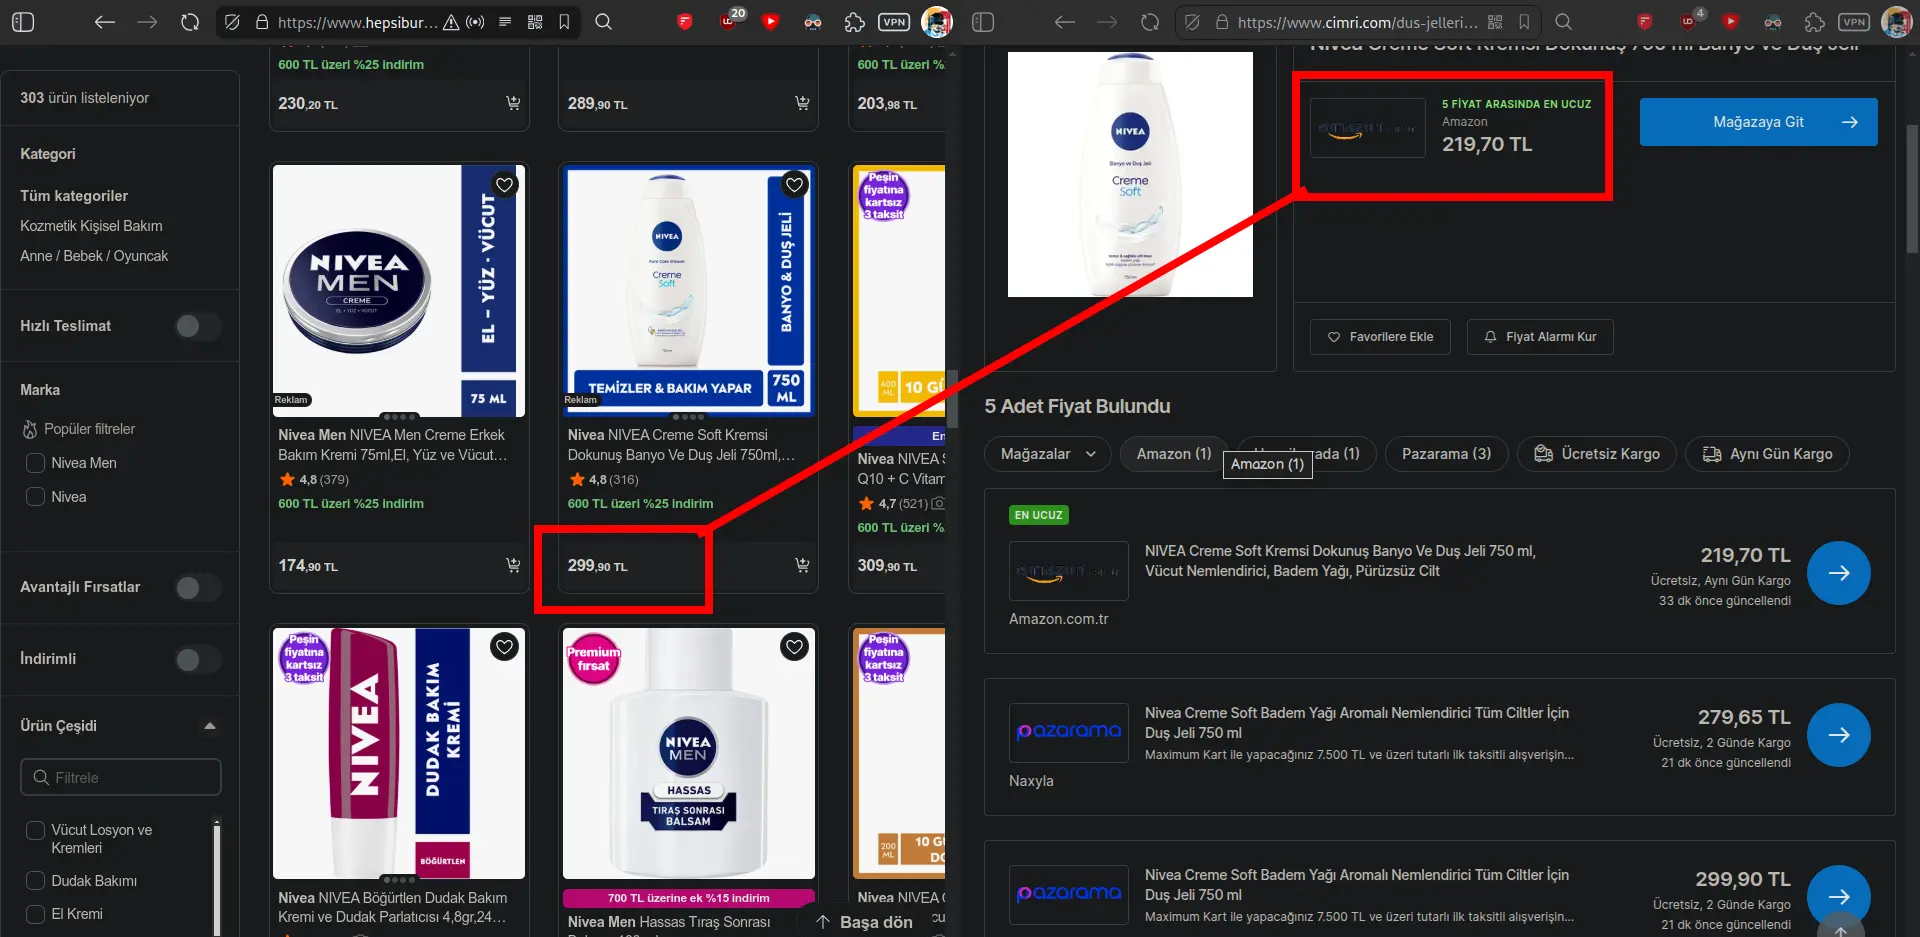Click the Cimri address bar URL

pyautogui.click(x=1357, y=22)
